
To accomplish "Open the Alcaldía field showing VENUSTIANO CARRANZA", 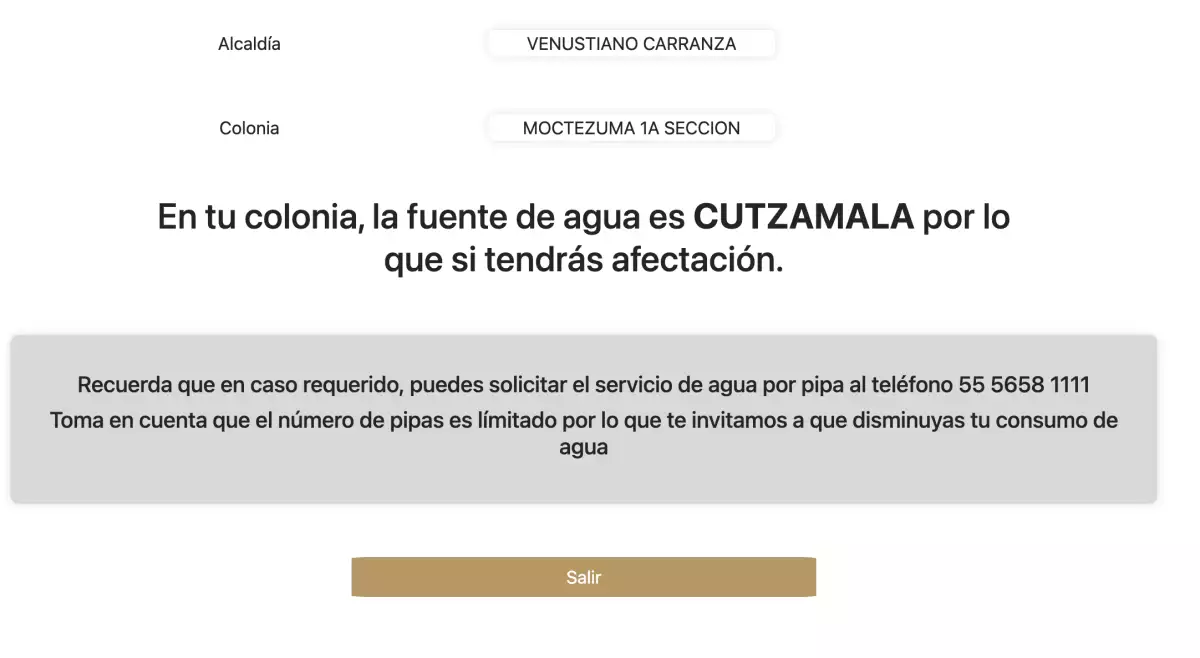I will pyautogui.click(x=631, y=44).
